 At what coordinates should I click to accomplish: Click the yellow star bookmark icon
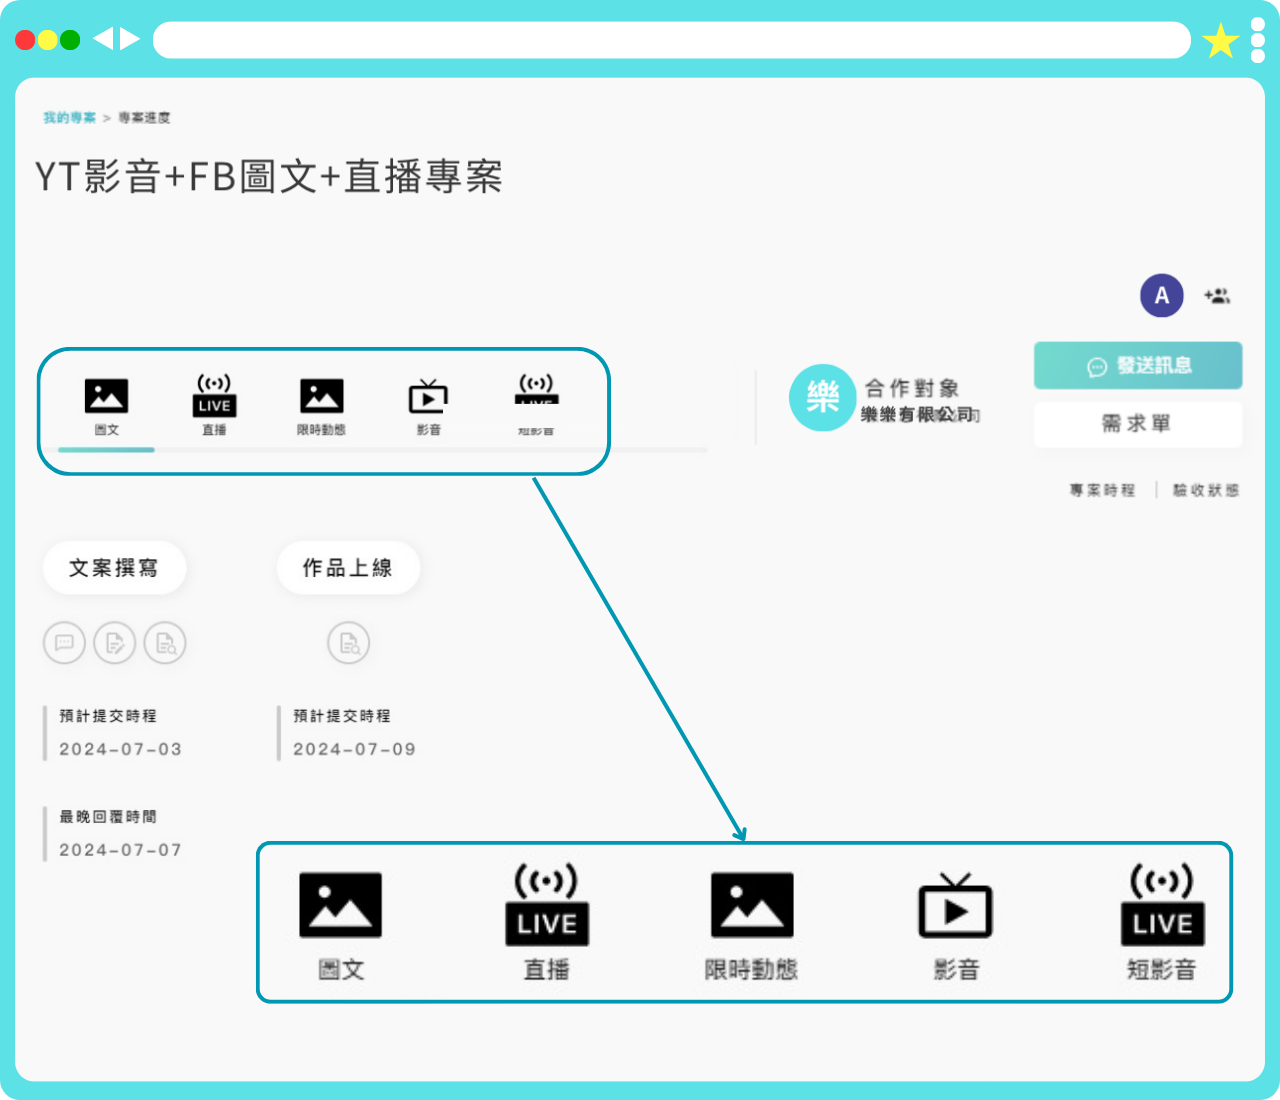1220,41
